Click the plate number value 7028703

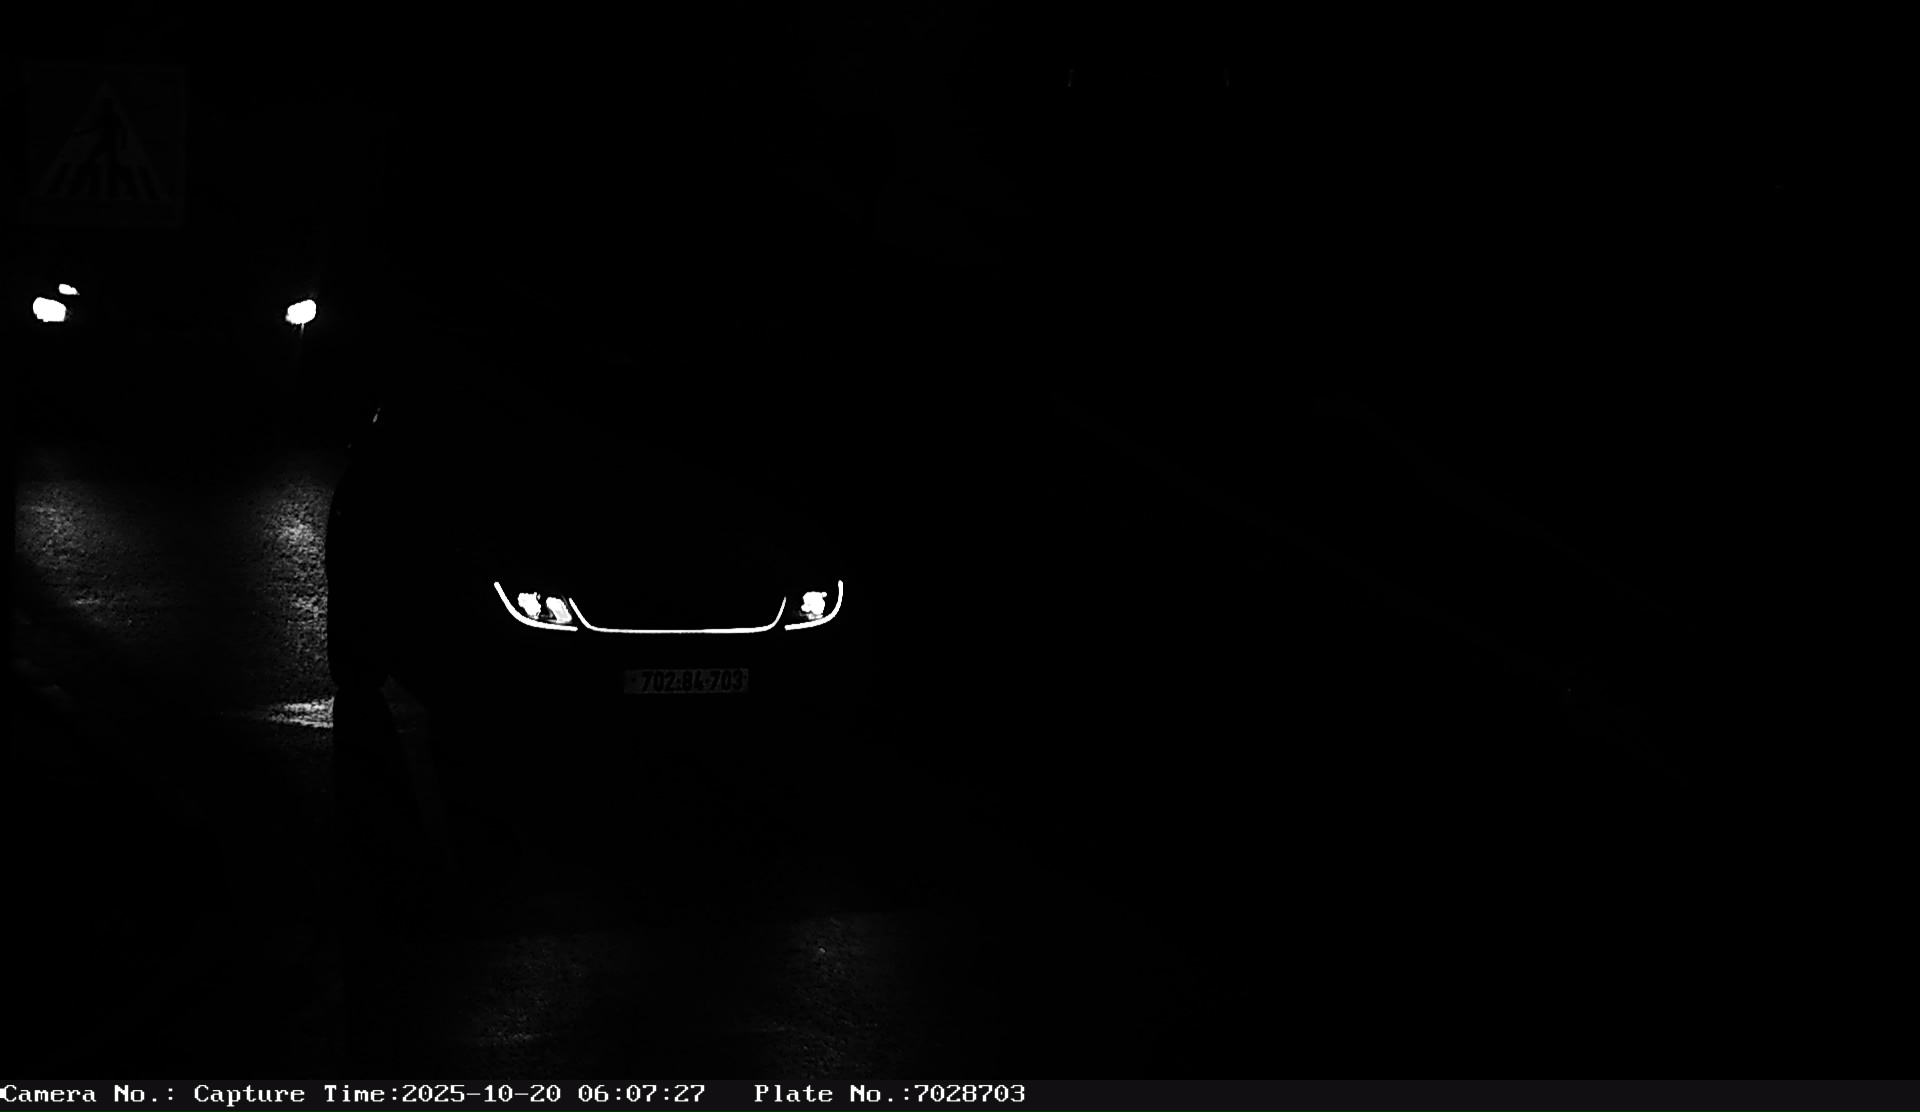(x=969, y=1094)
